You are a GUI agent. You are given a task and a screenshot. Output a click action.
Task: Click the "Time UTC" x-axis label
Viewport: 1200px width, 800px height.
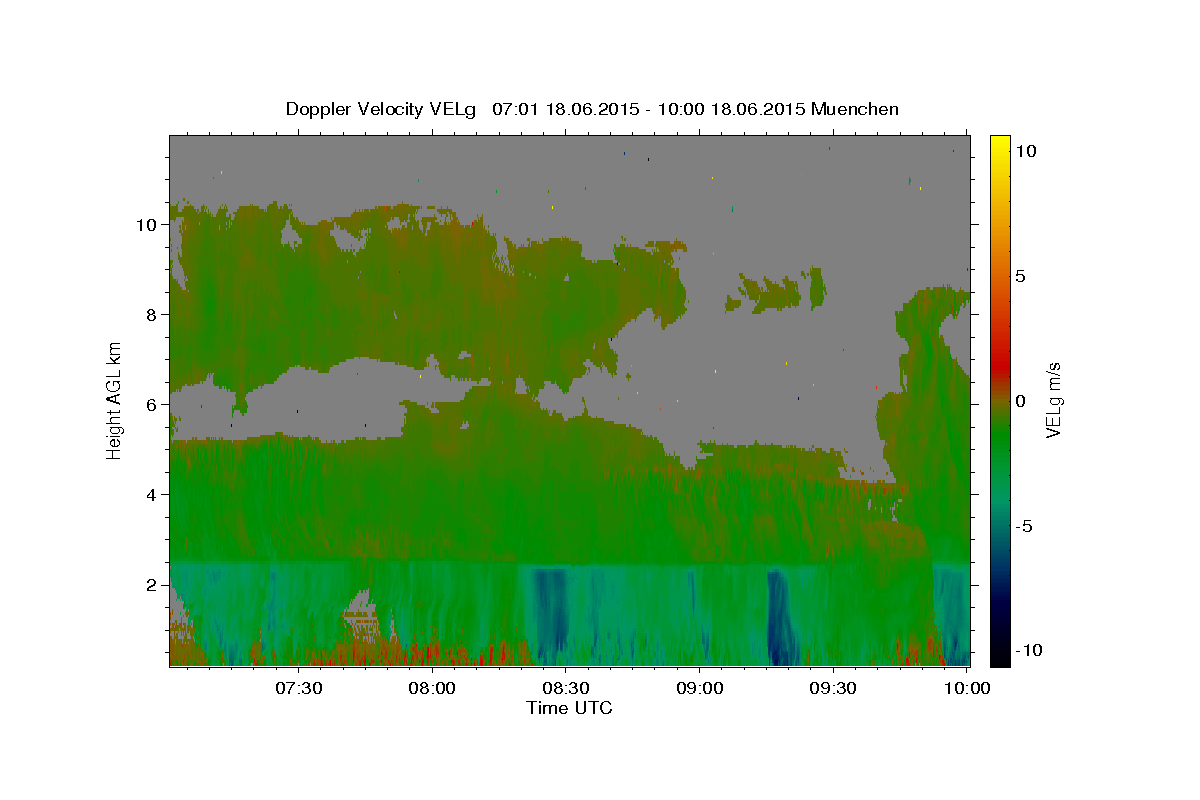[x=569, y=708]
